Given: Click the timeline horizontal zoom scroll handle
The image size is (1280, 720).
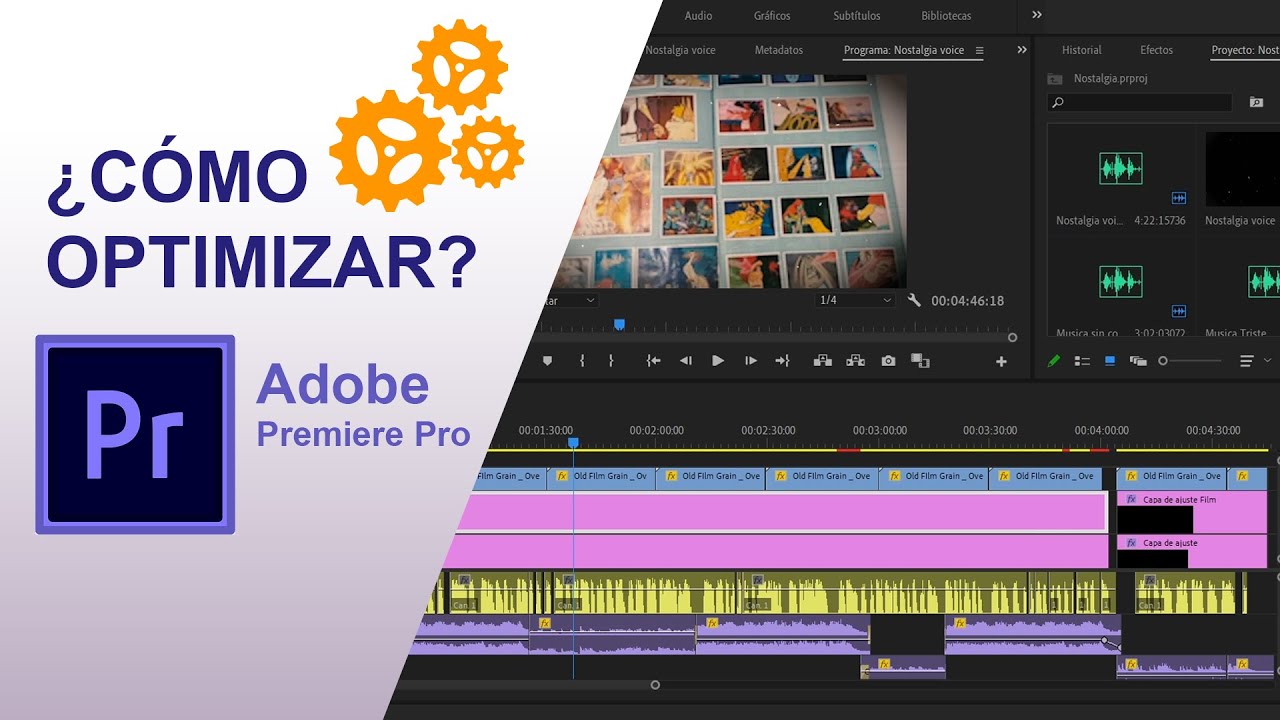Looking at the screenshot, I should 655,685.
